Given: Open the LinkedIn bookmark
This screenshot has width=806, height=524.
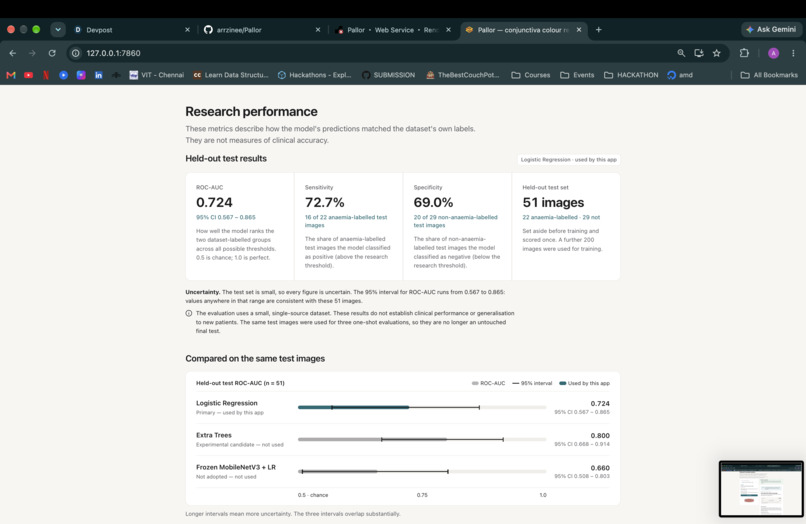Looking at the screenshot, I should 98,75.
